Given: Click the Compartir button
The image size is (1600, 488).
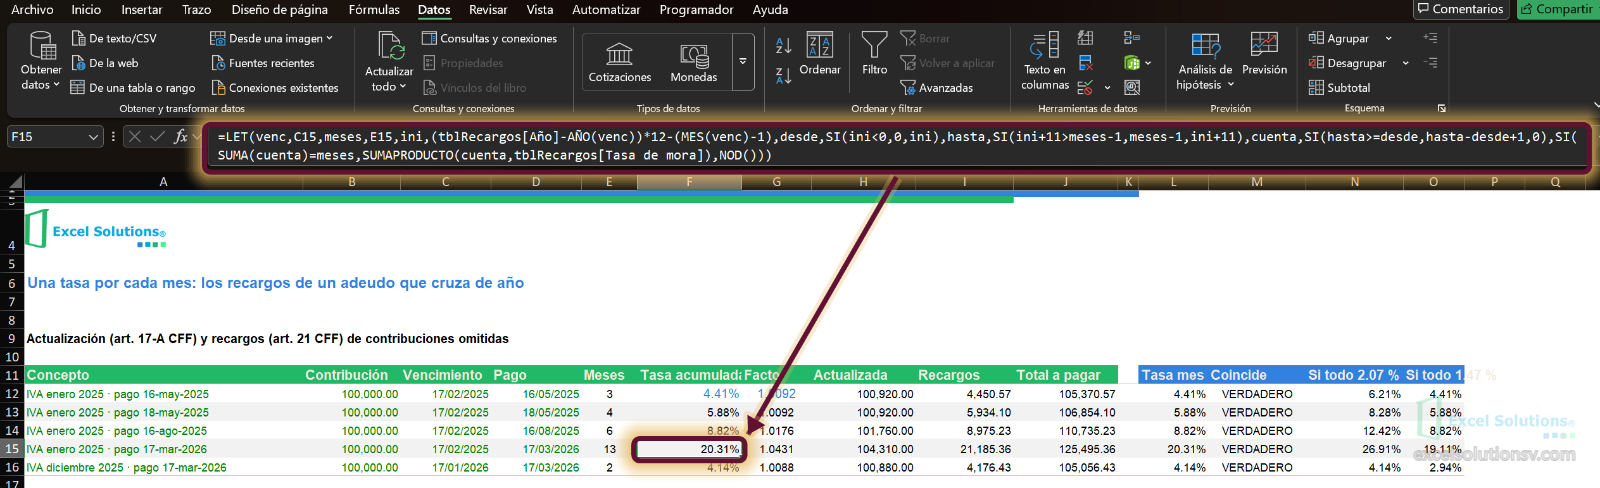Looking at the screenshot, I should click(x=1557, y=9).
